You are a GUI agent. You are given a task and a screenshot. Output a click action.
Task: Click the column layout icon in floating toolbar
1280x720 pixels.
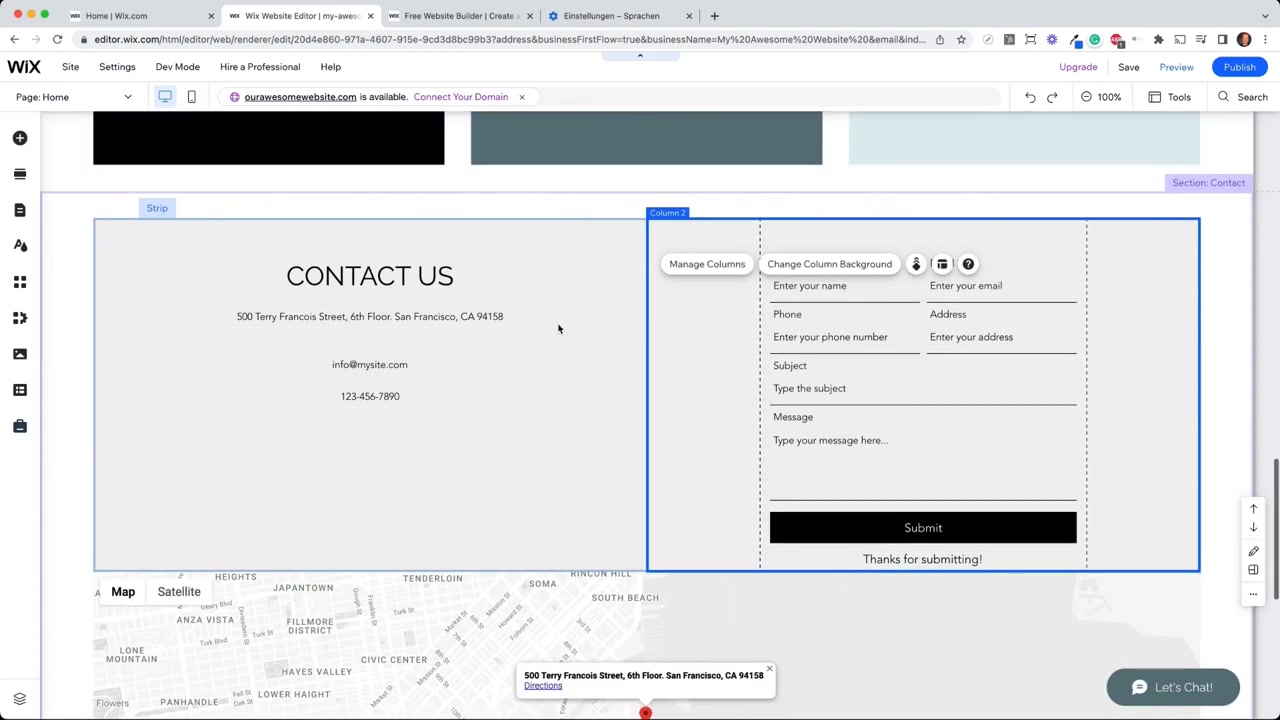[x=942, y=264]
